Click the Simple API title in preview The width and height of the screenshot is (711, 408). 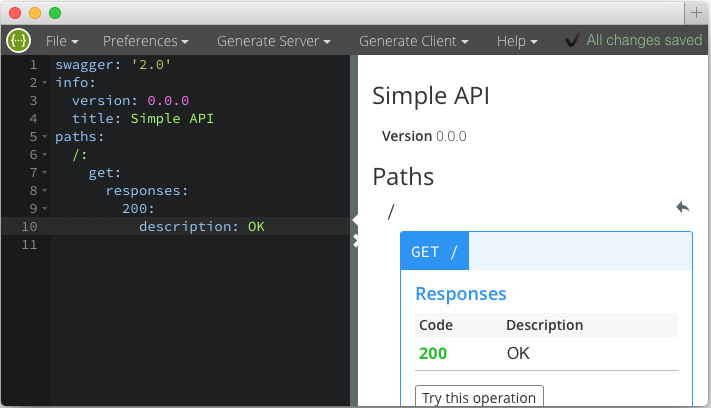coord(431,96)
